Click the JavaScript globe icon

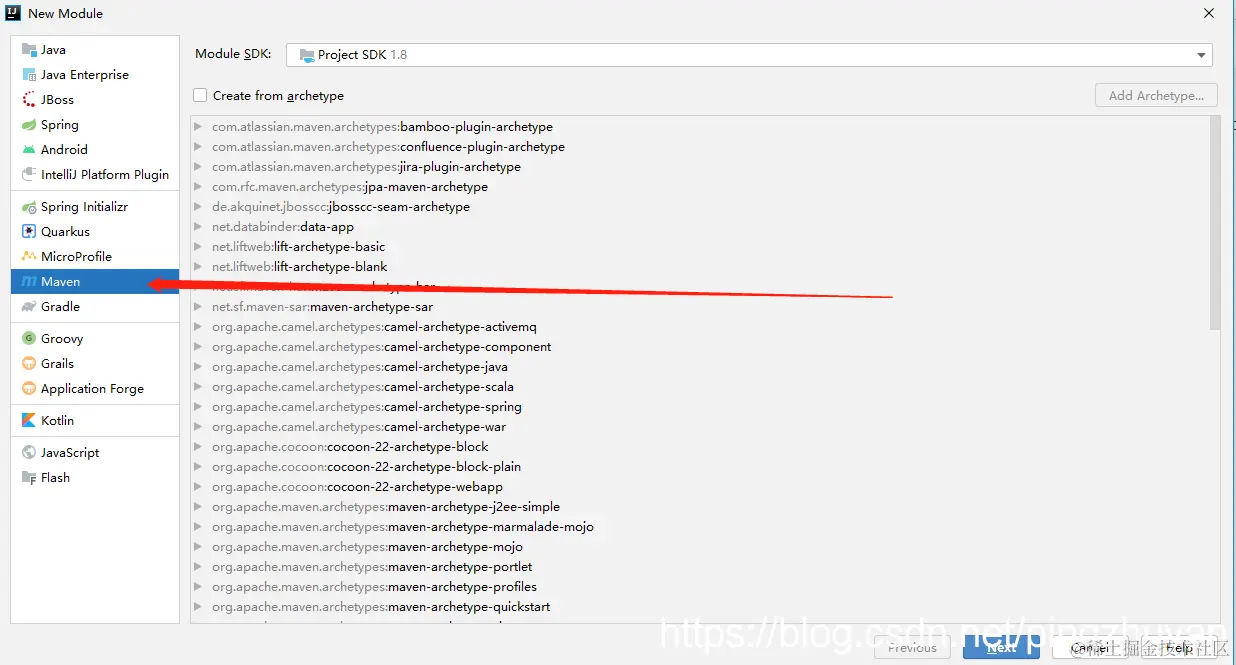29,453
